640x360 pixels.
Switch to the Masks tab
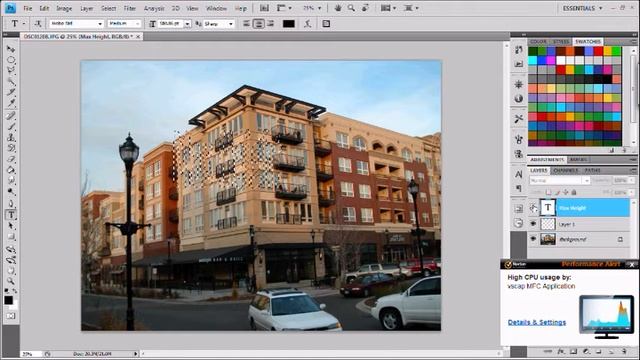point(578,160)
